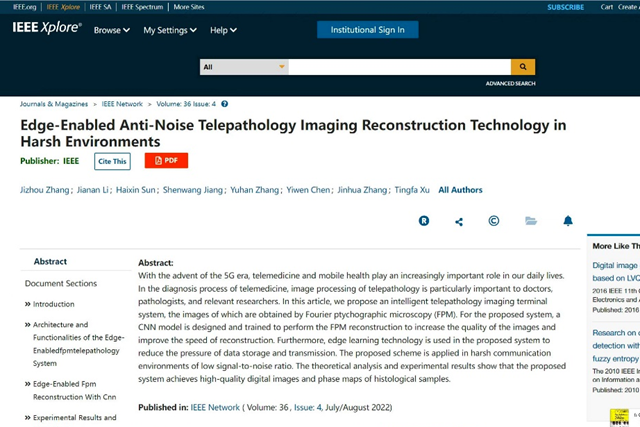Viewport: 640px width, 427px height.
Task: Click the copyright permissions icon
Action: point(494,221)
